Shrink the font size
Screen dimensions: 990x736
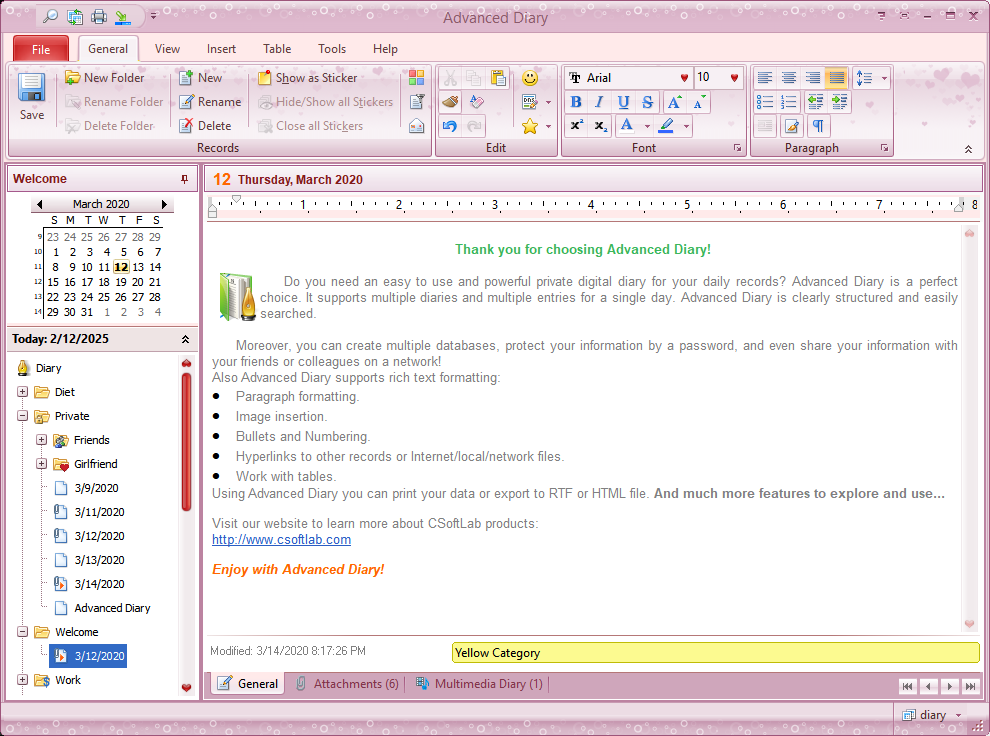(x=698, y=102)
